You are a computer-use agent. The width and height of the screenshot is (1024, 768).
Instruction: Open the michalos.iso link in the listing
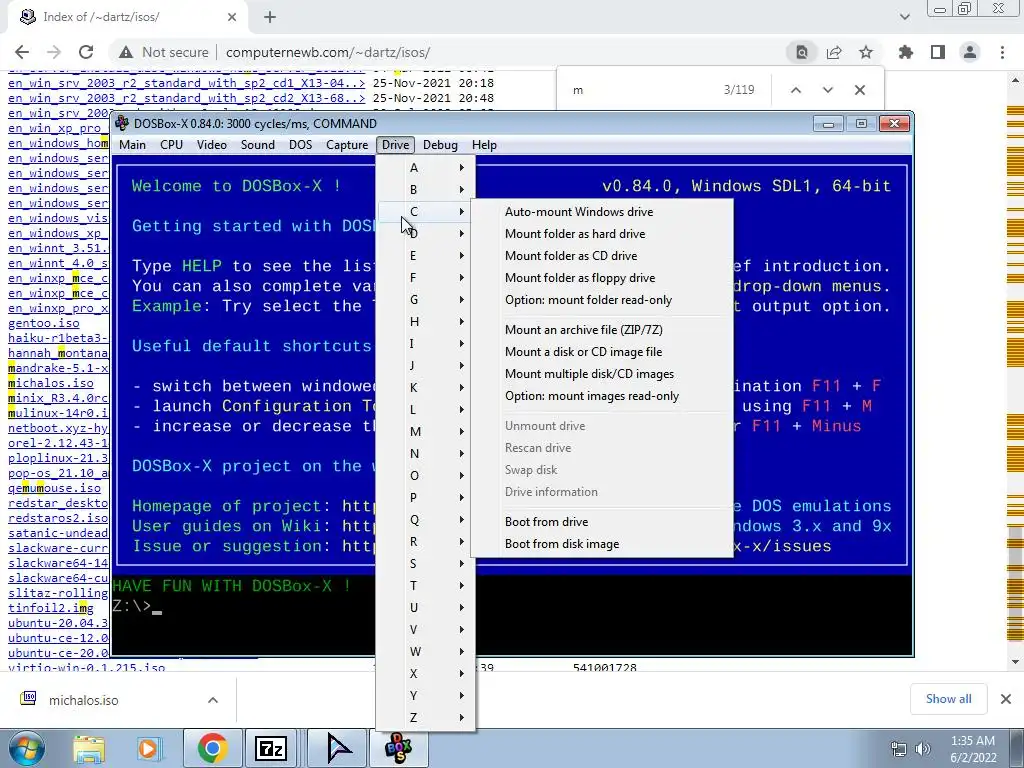click(51, 383)
